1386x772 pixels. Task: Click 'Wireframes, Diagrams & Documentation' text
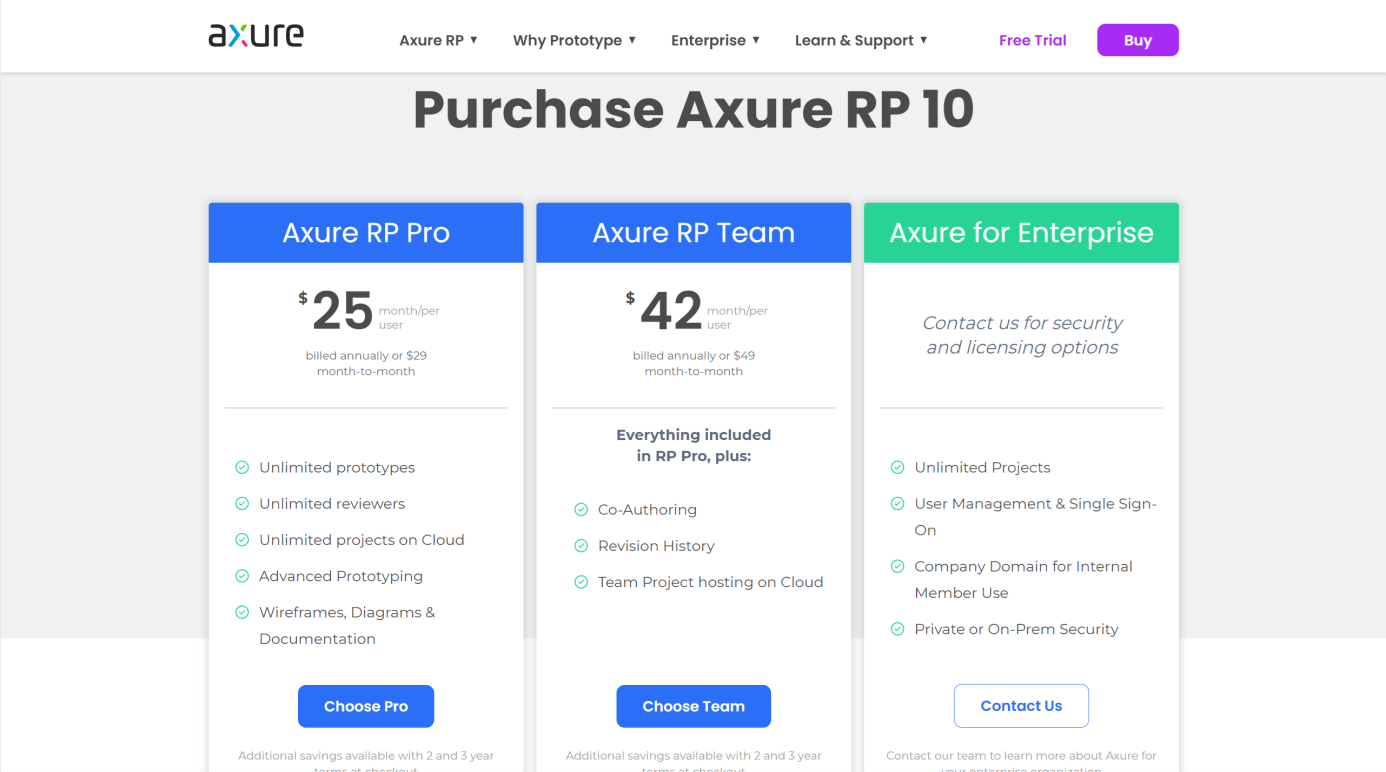(347, 625)
